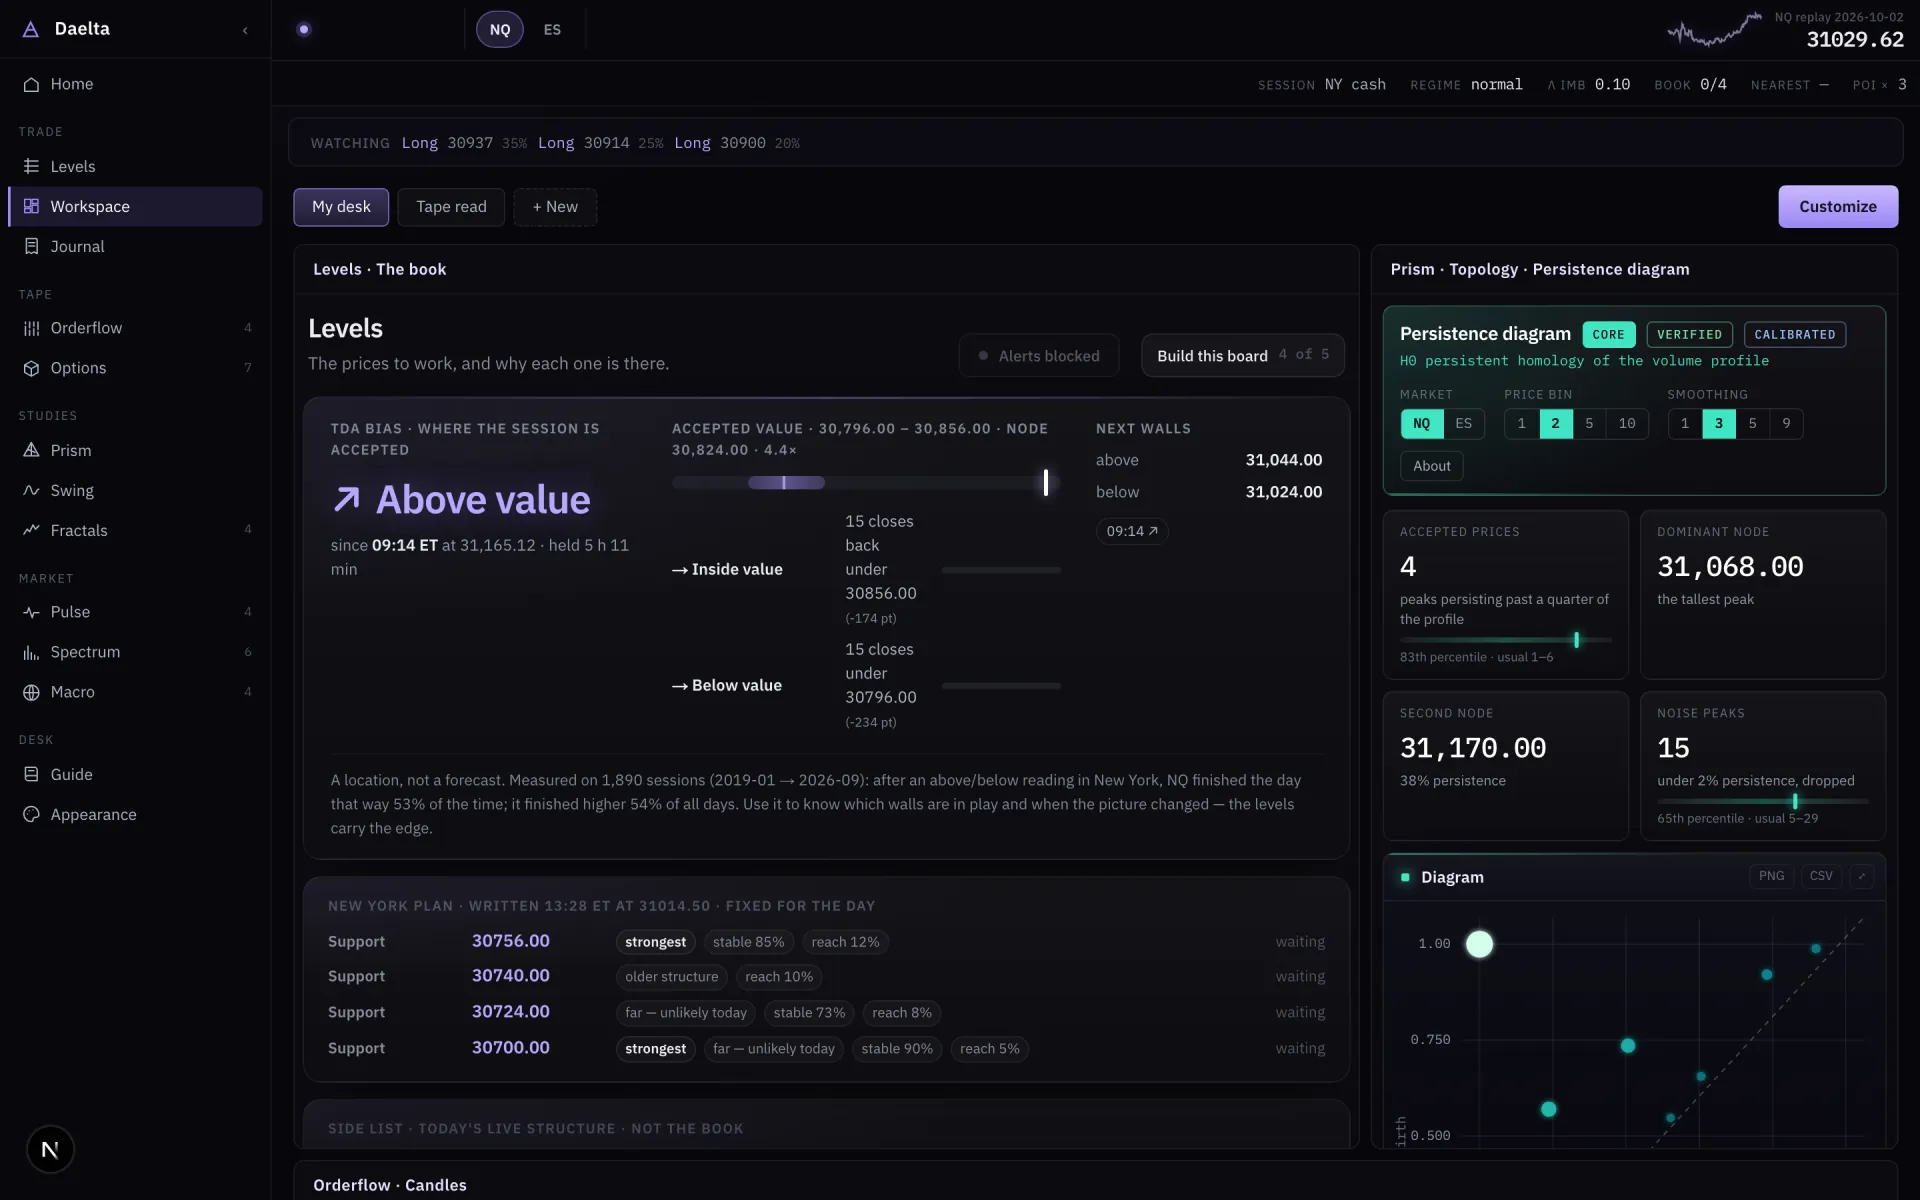
Task: Go to Orderflow in sidebar
Action: pos(135,328)
